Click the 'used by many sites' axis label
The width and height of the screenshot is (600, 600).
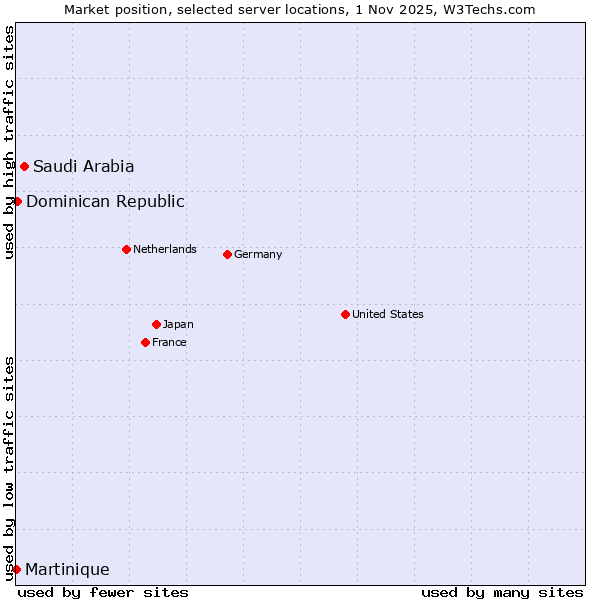502,592
